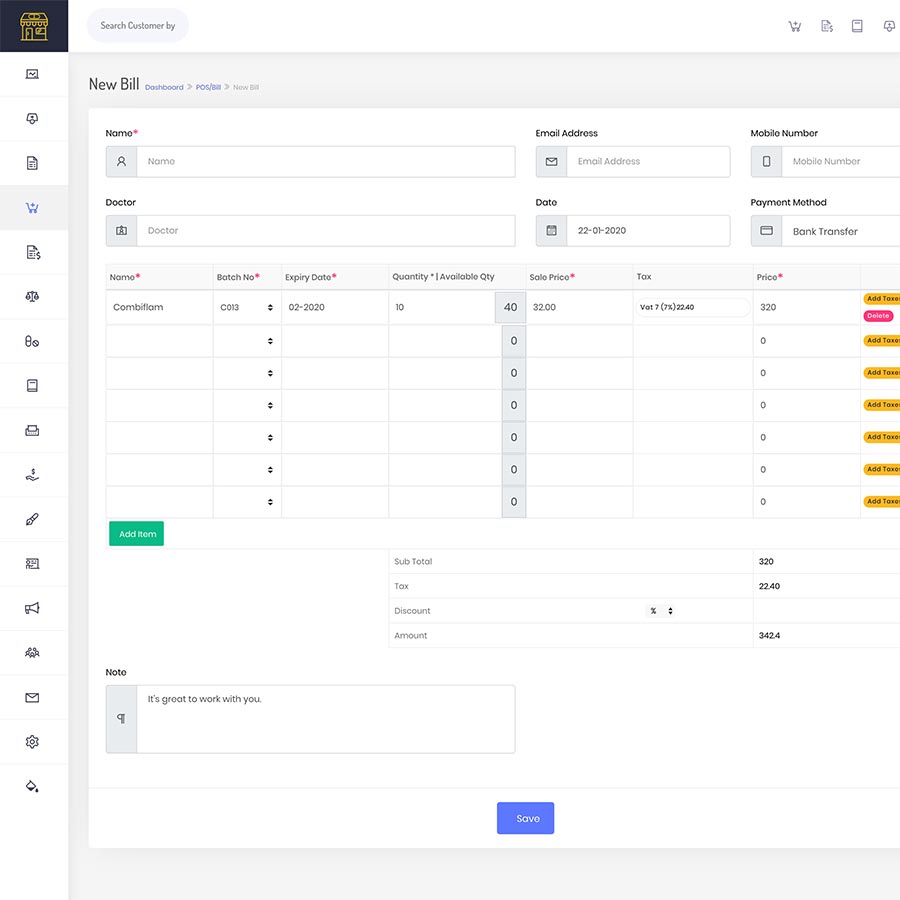Open the printer tray sidebar icon
Viewport: 900px width, 900px height.
click(32, 430)
